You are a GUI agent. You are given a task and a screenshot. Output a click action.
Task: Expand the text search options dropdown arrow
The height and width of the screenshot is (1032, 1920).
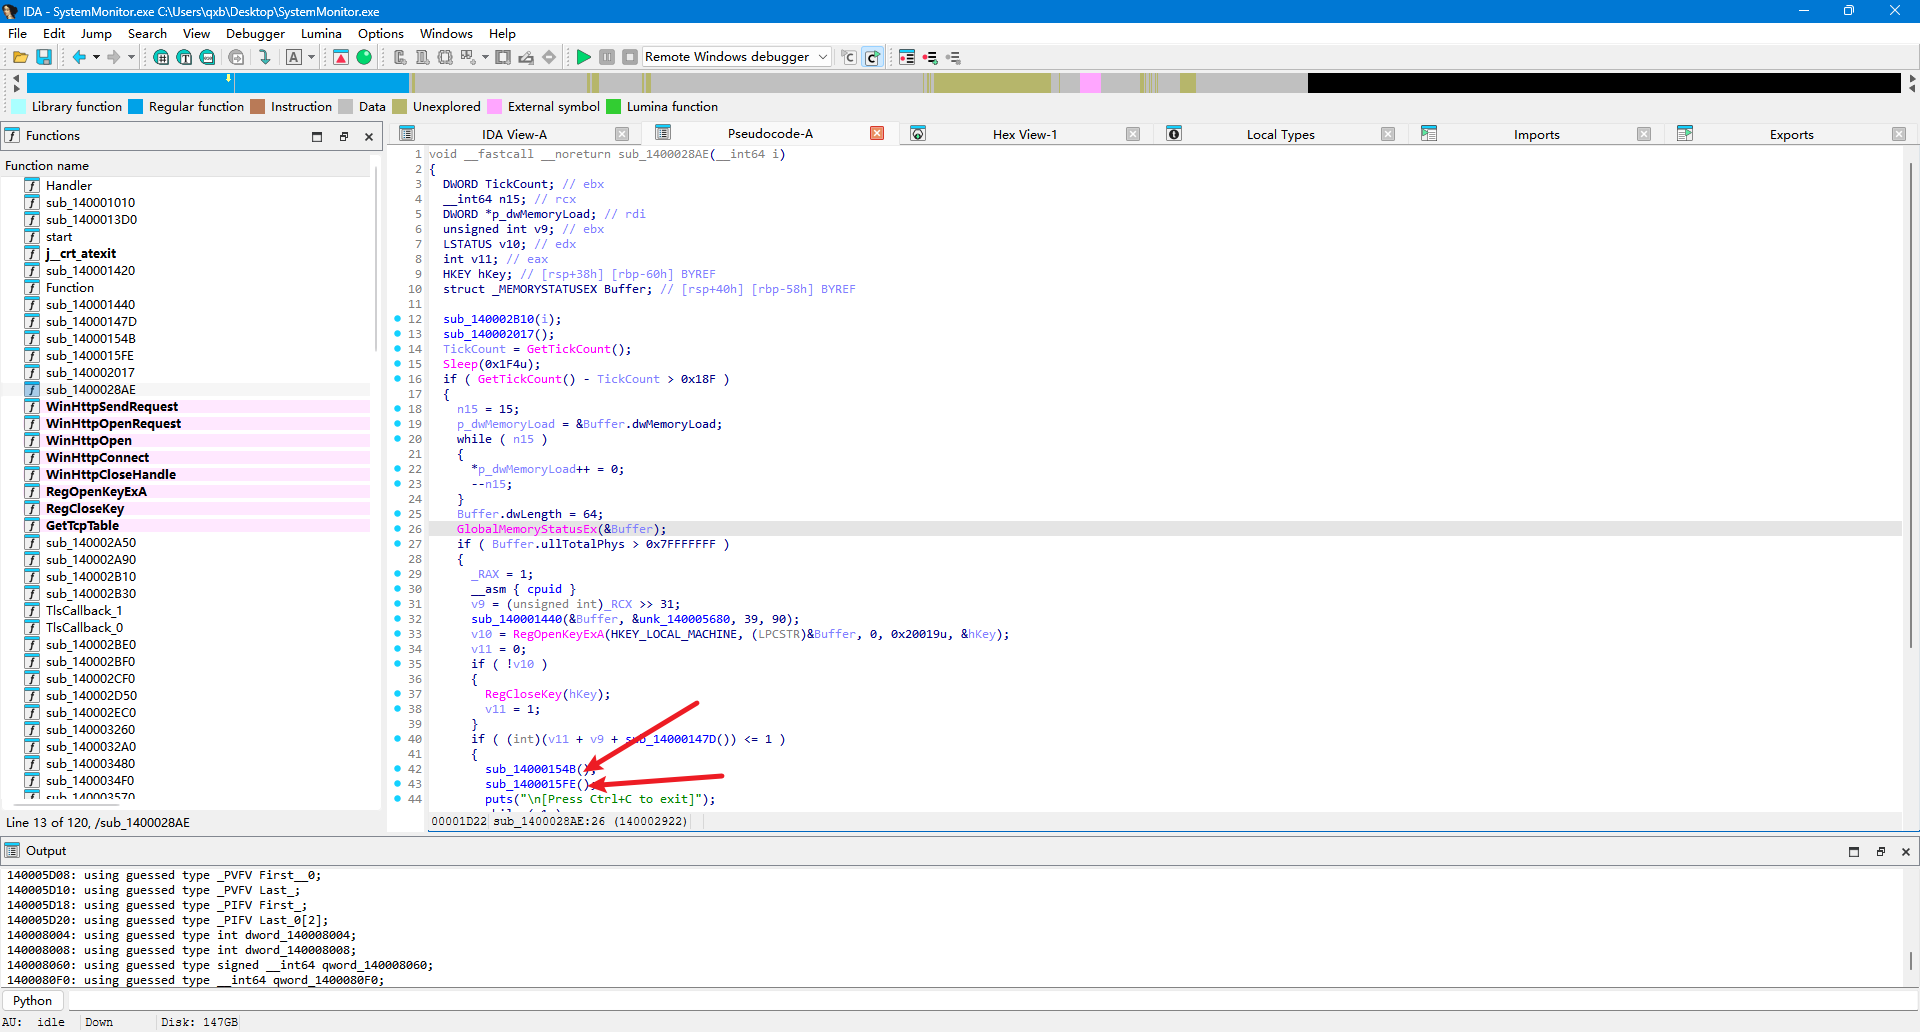311,57
